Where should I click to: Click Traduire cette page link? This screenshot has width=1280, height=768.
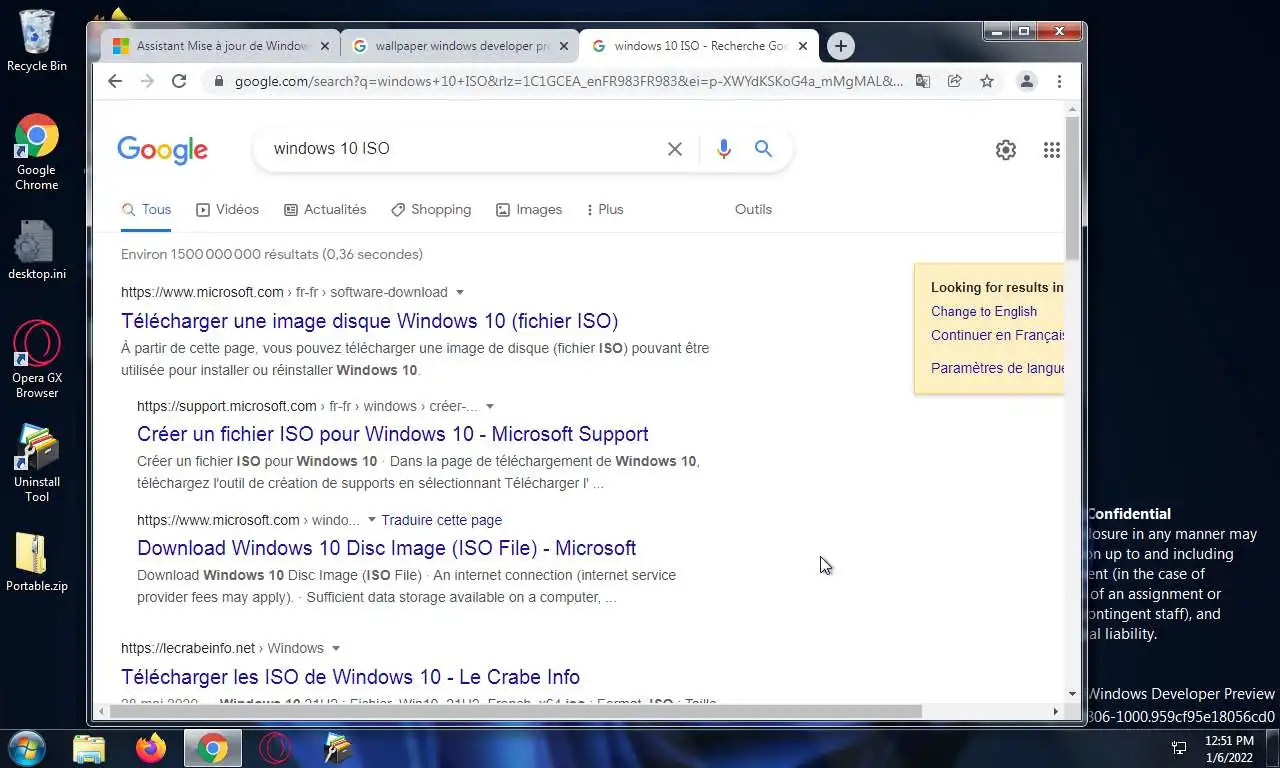click(441, 520)
